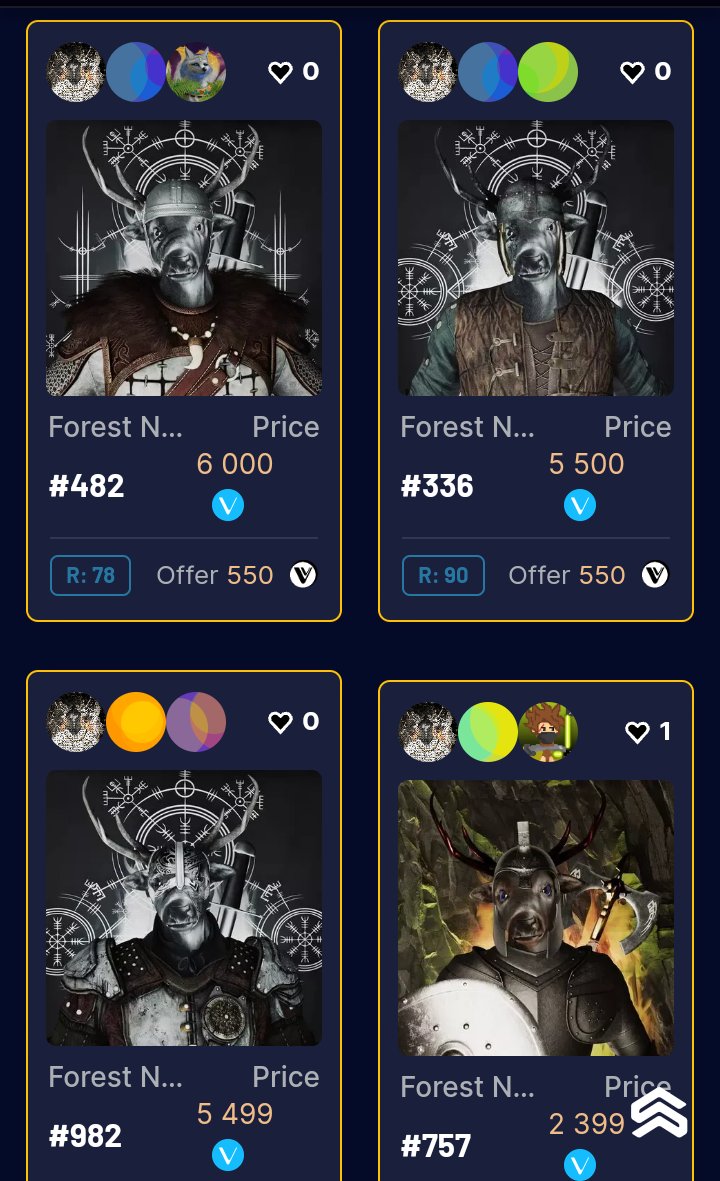
Task: Open the green gradient avatar on the #336 card
Action: [x=548, y=72]
